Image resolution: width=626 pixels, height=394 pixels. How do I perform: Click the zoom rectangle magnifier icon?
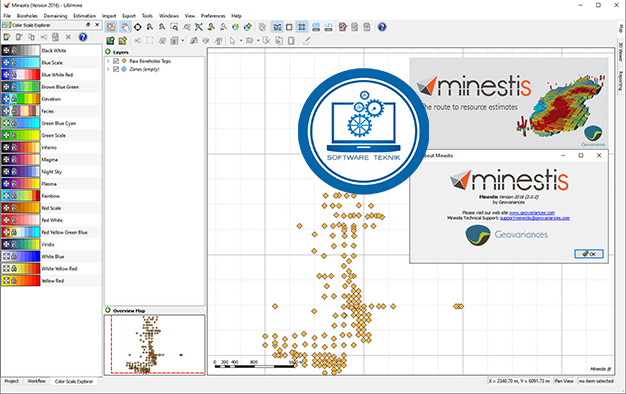click(174, 27)
